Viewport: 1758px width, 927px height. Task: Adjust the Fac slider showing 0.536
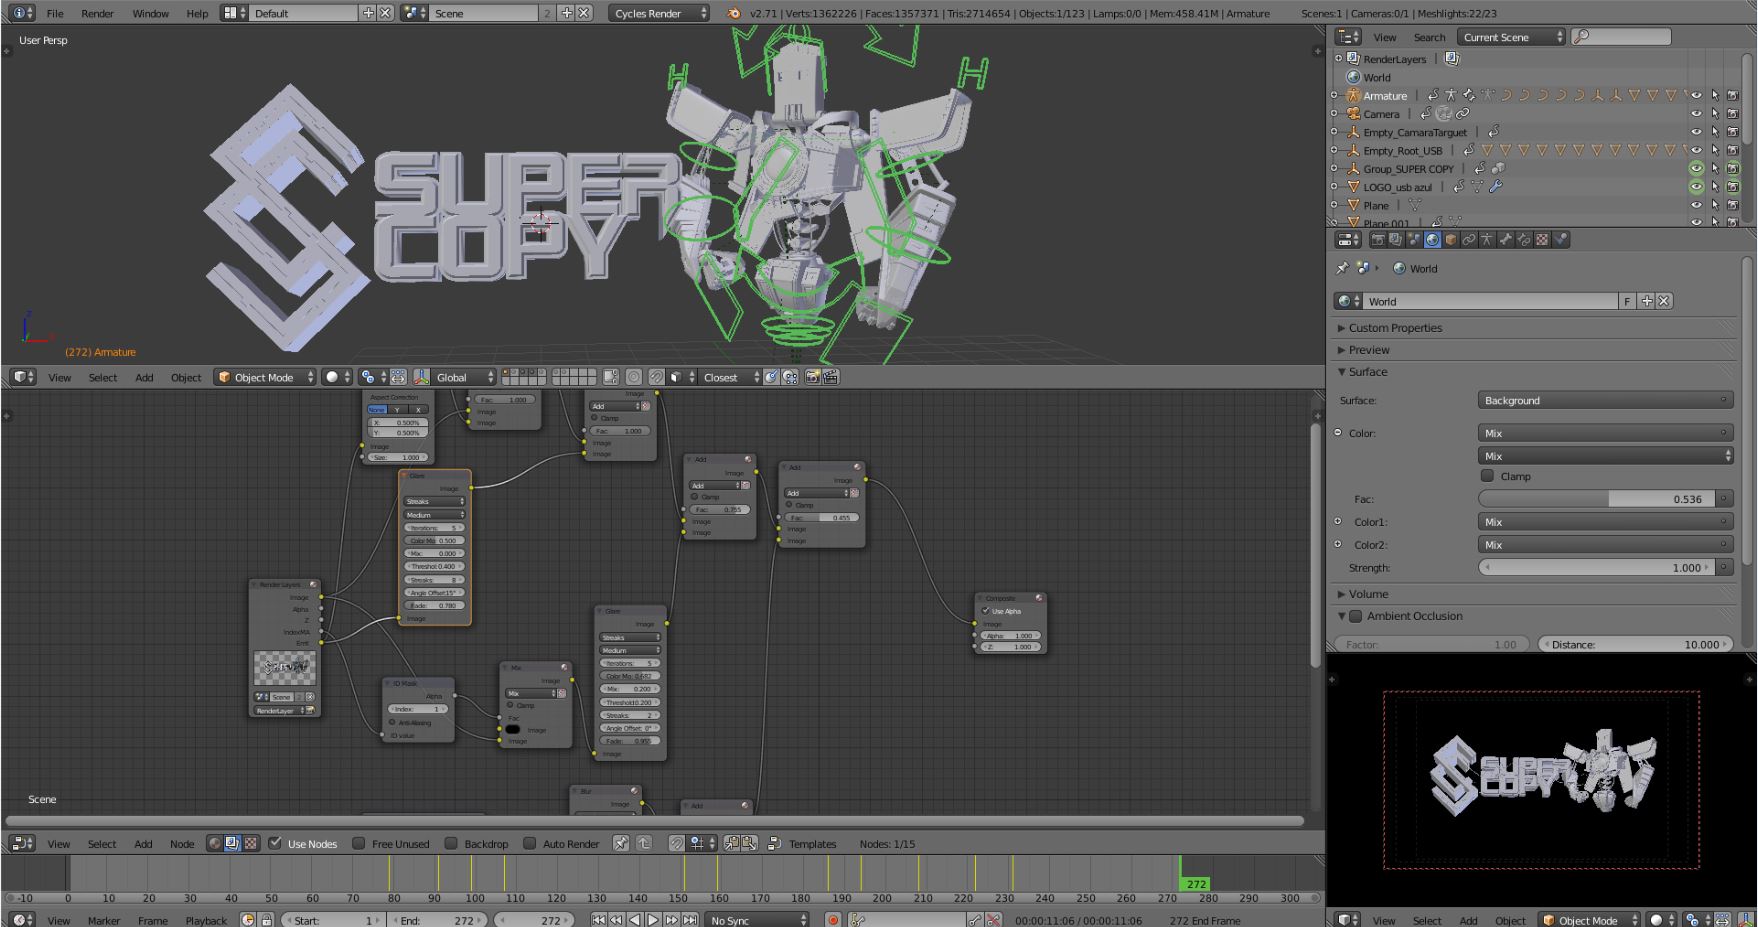(x=1596, y=499)
